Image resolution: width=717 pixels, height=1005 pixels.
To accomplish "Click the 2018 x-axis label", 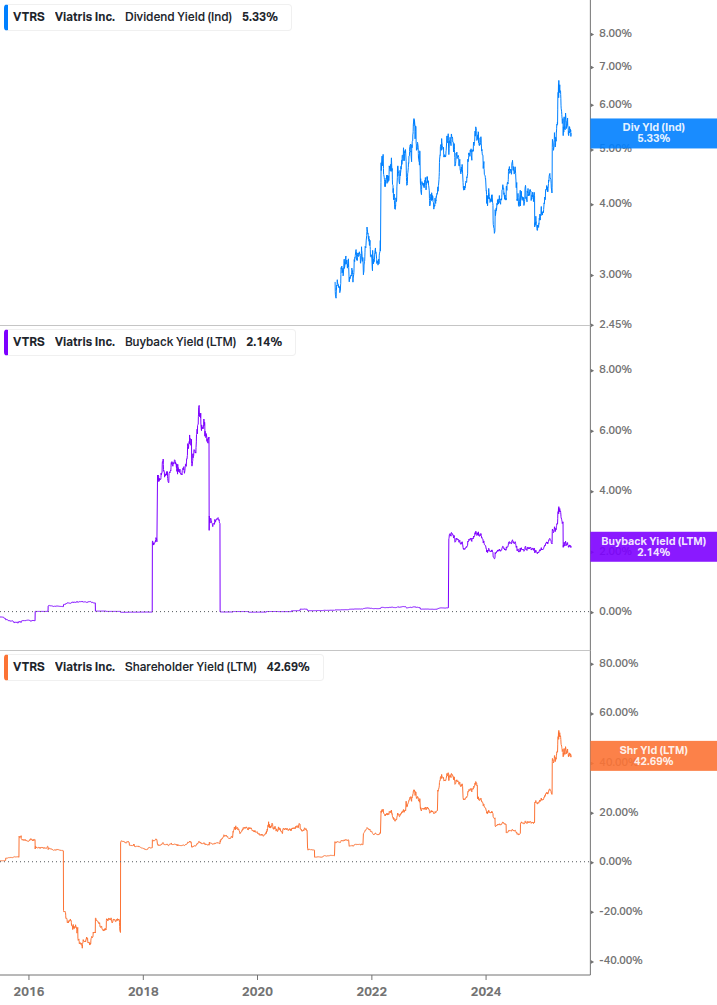I will point(143,992).
